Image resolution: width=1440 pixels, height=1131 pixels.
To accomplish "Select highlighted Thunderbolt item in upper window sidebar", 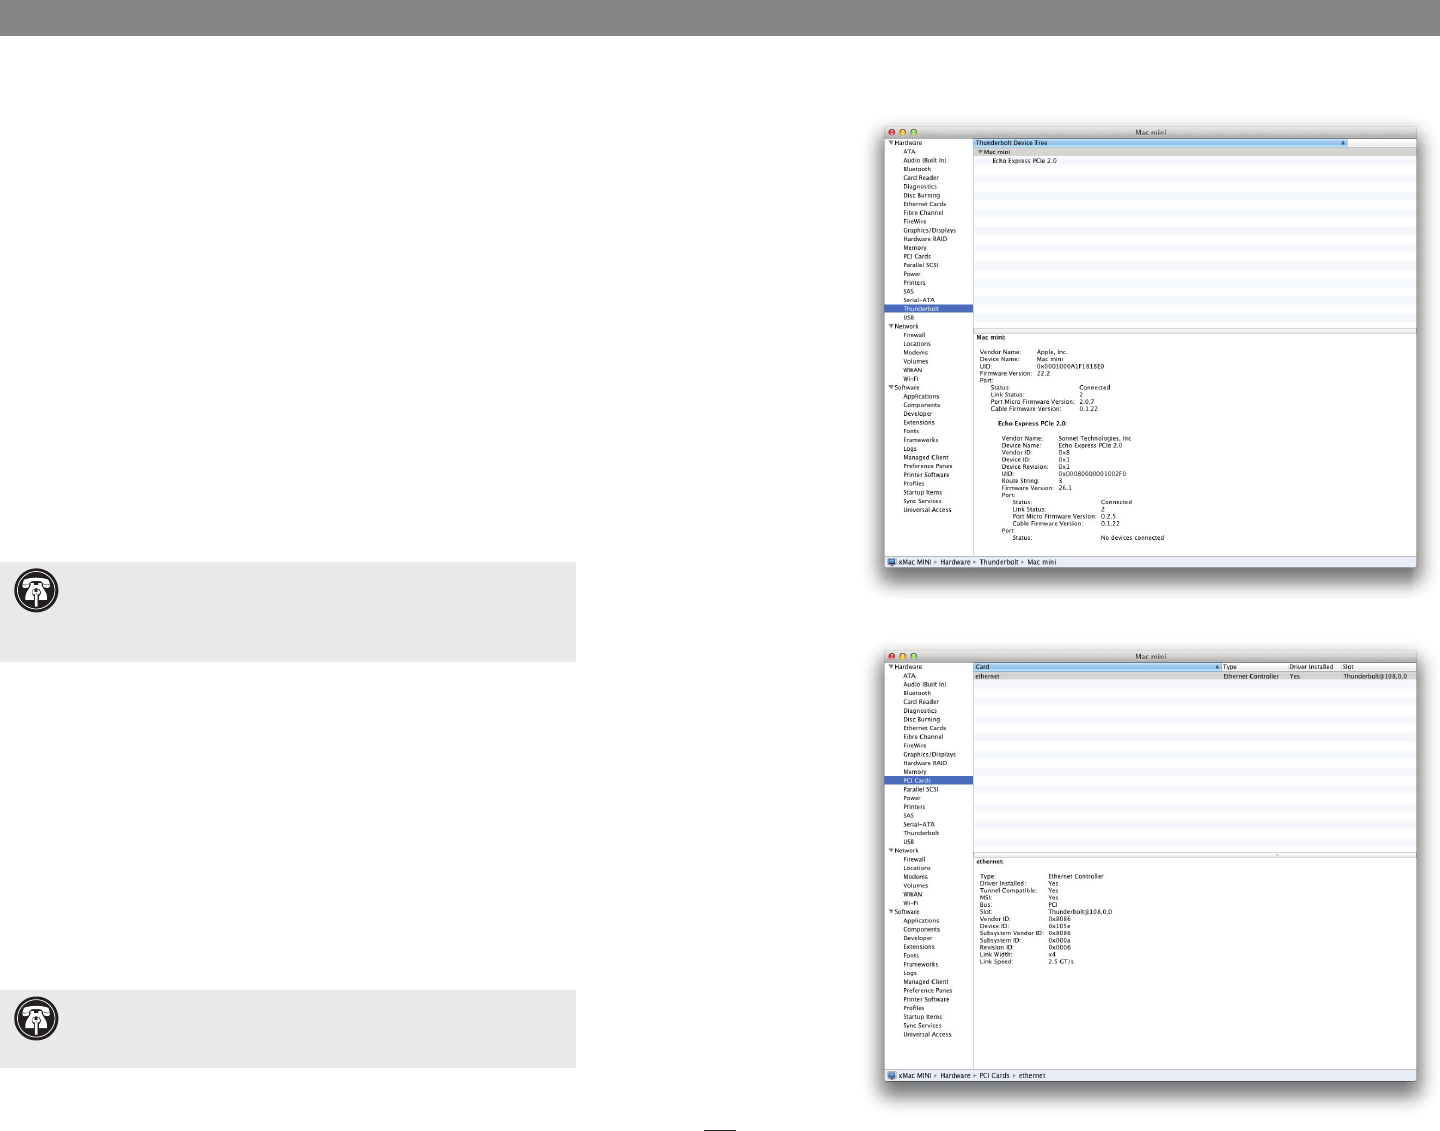I will 928,309.
